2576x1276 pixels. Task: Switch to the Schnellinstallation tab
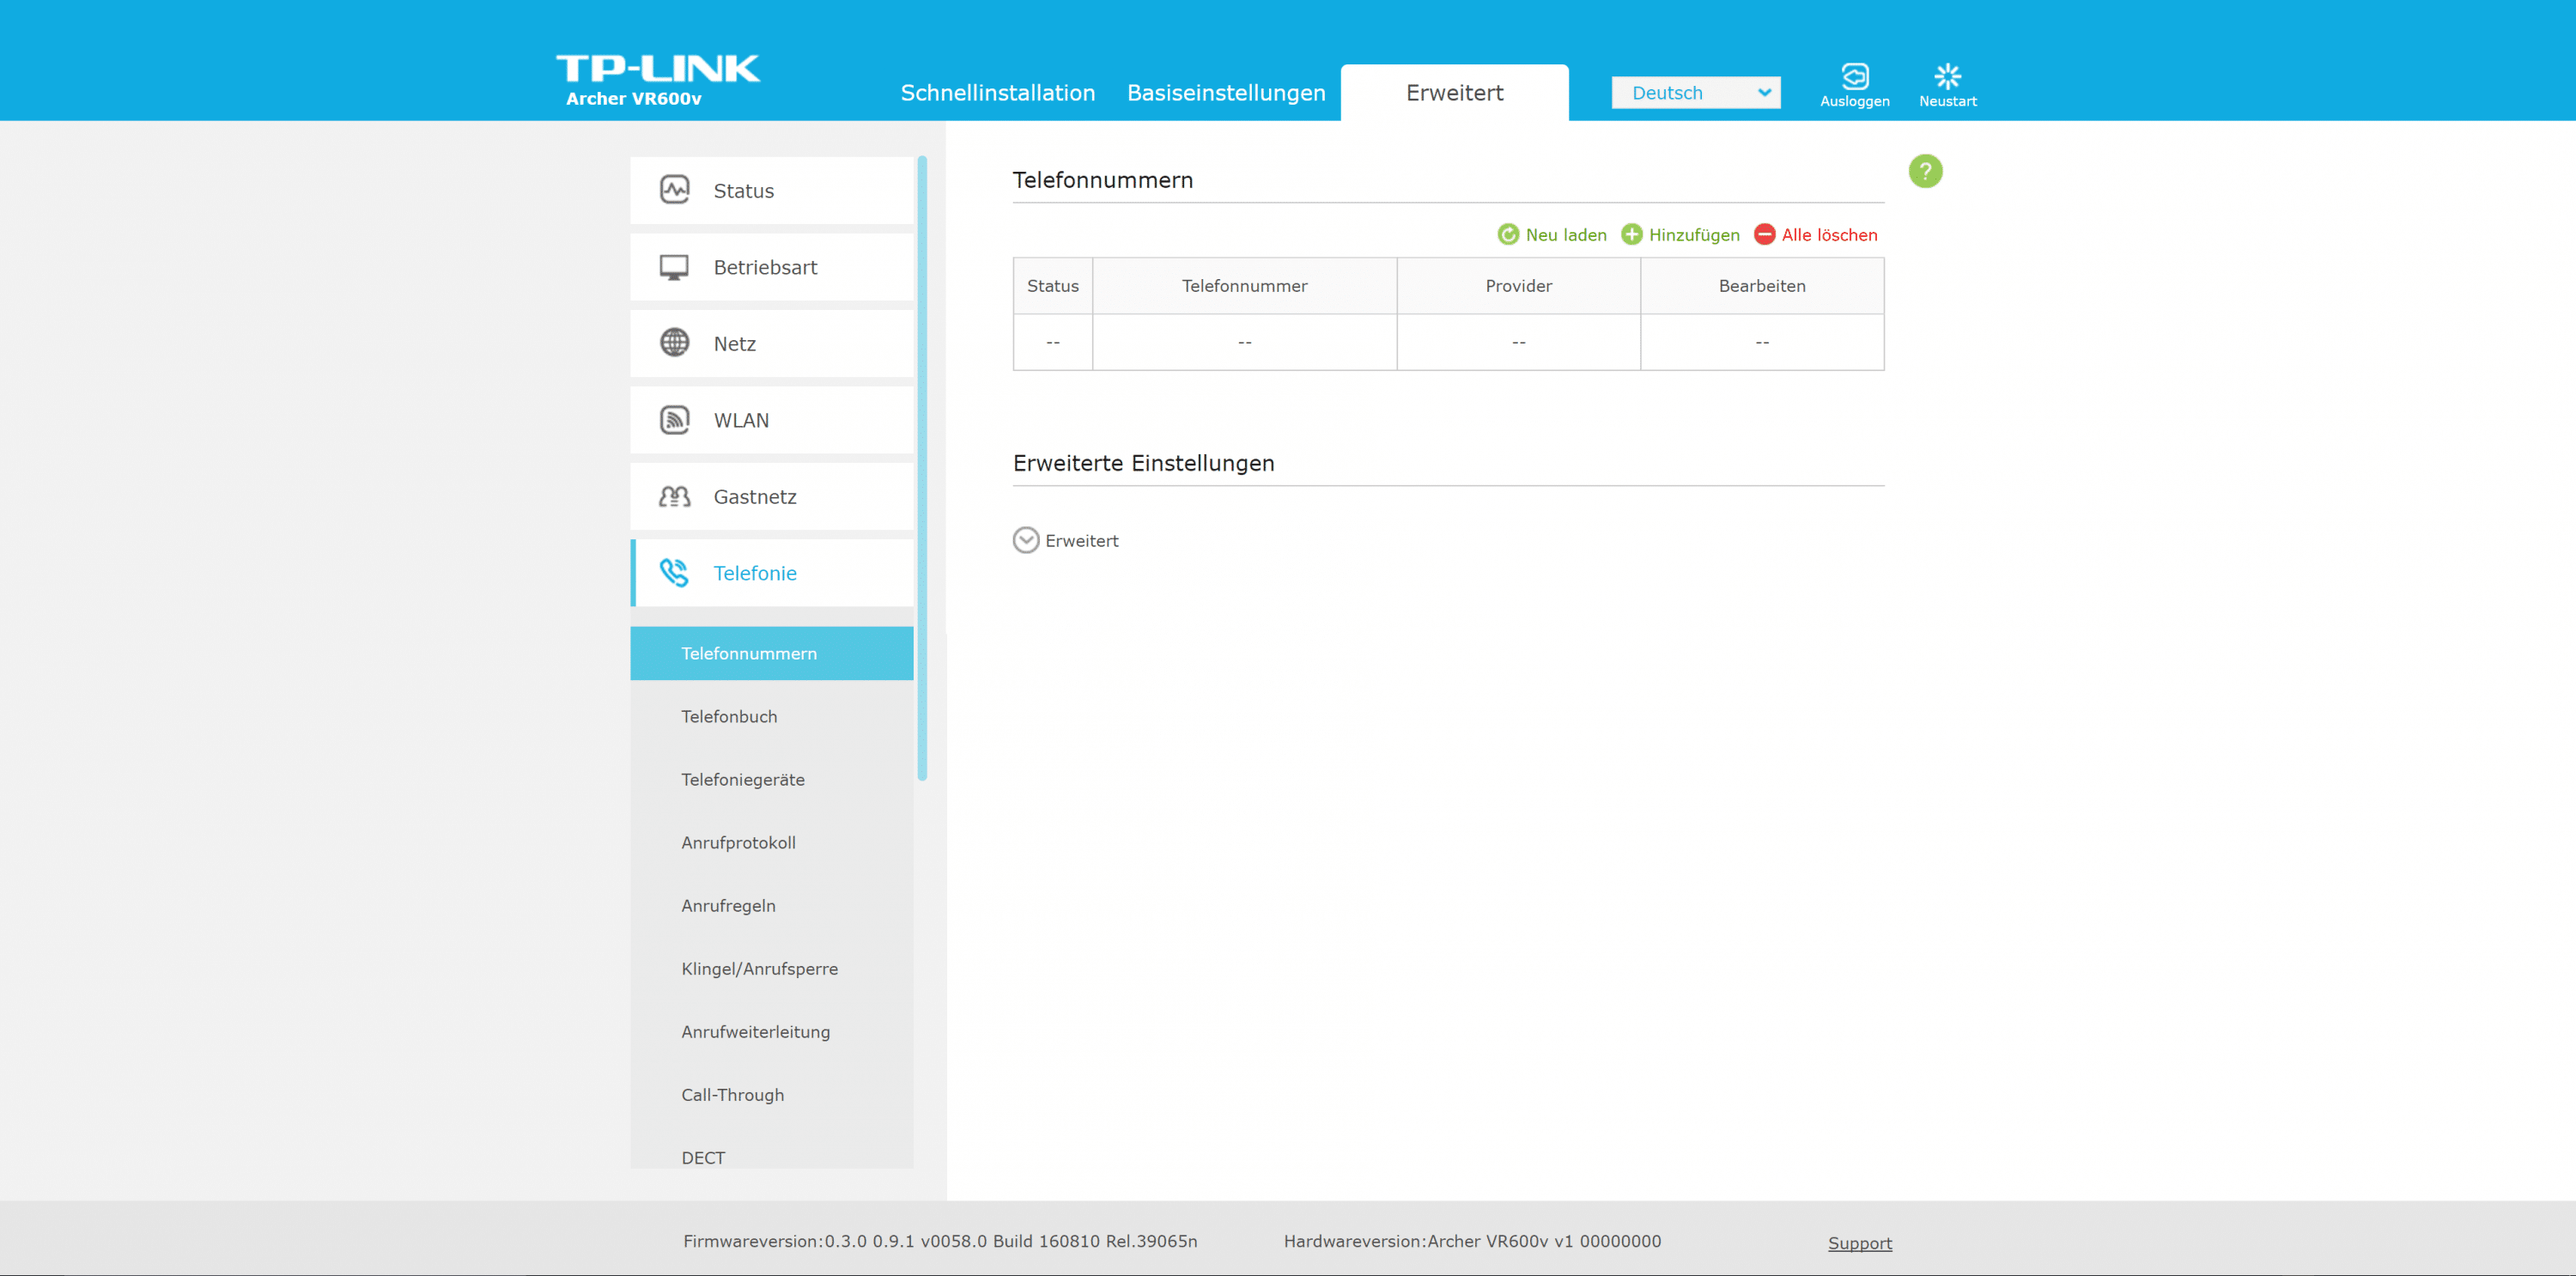(997, 93)
